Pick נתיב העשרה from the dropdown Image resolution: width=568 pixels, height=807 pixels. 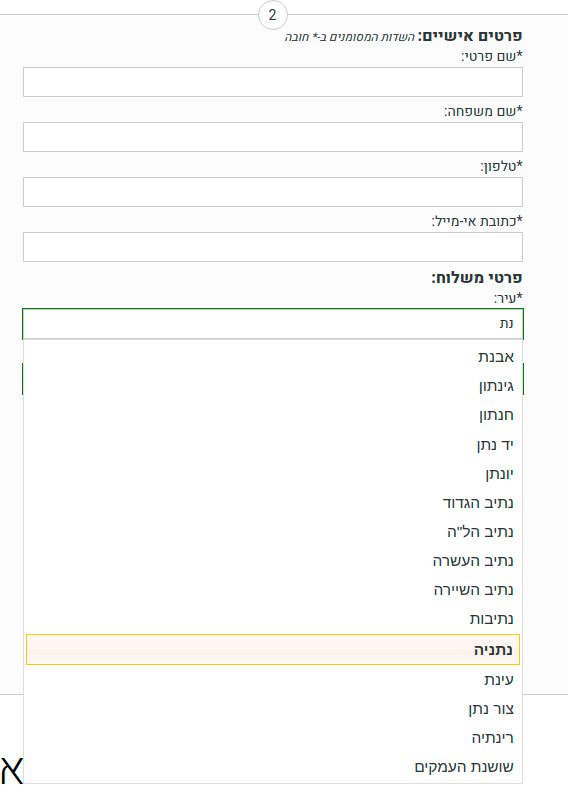(x=273, y=561)
